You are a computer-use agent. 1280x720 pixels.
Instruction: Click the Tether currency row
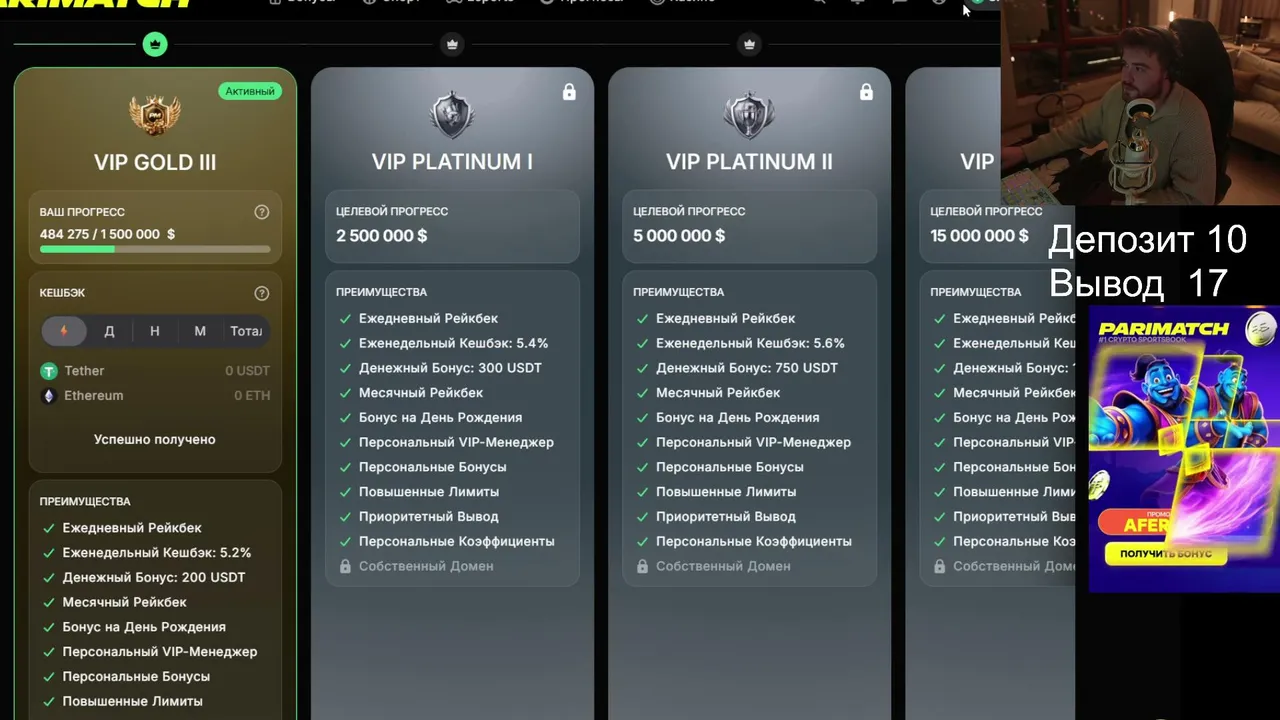(155, 371)
